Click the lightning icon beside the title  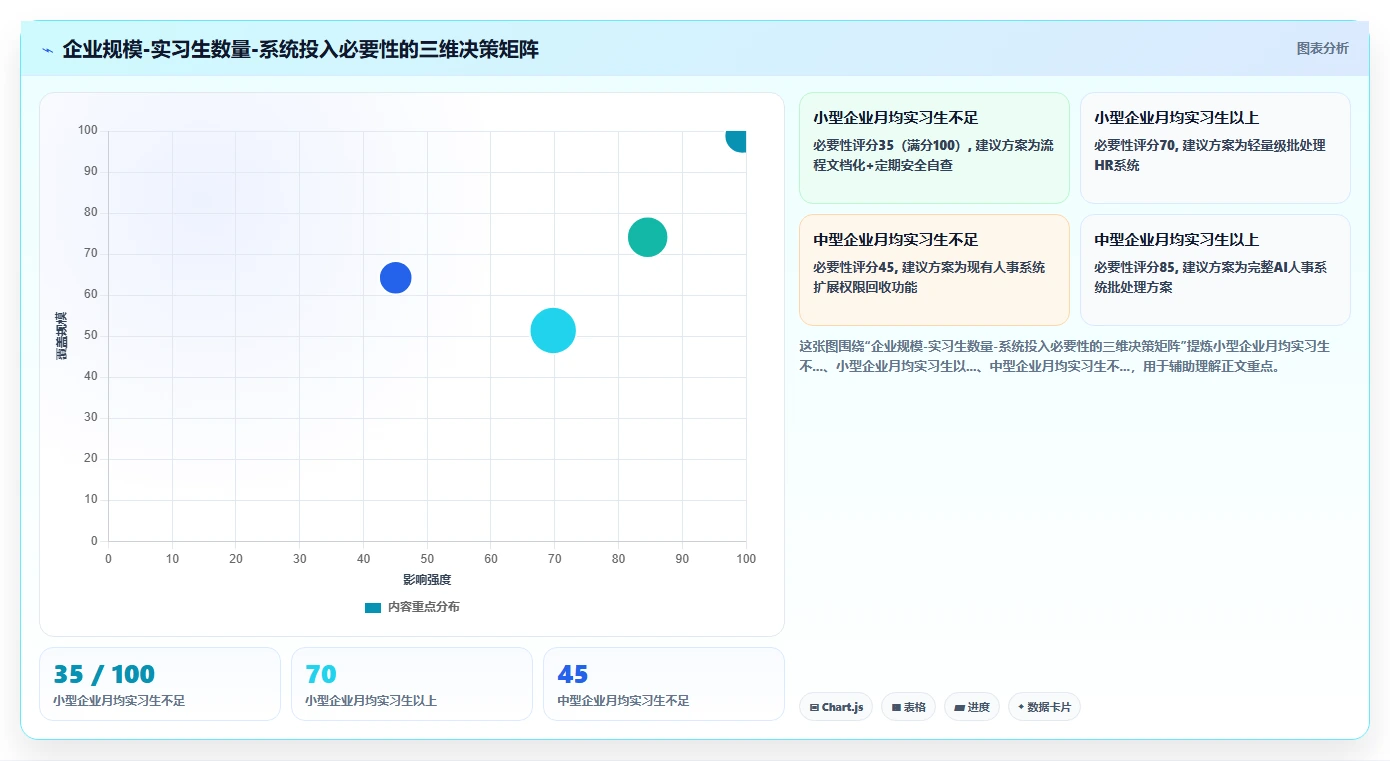coord(47,50)
